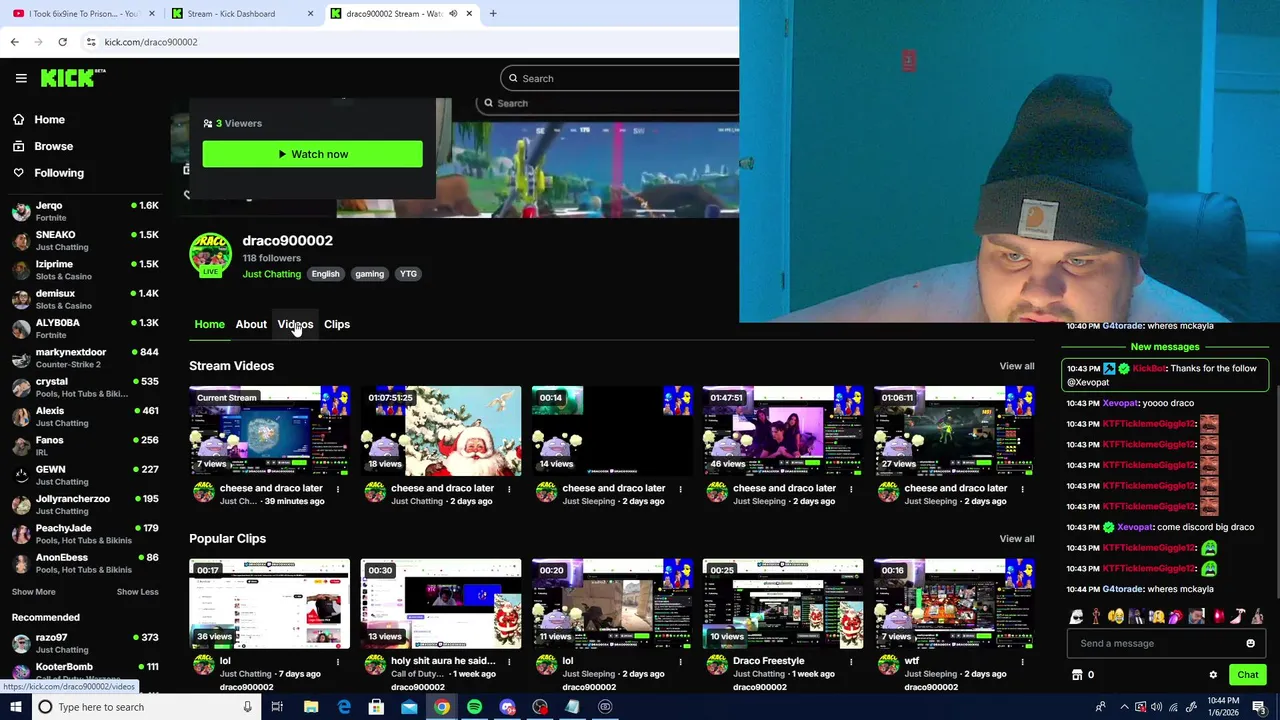Open the Windows Start menu

point(16,707)
